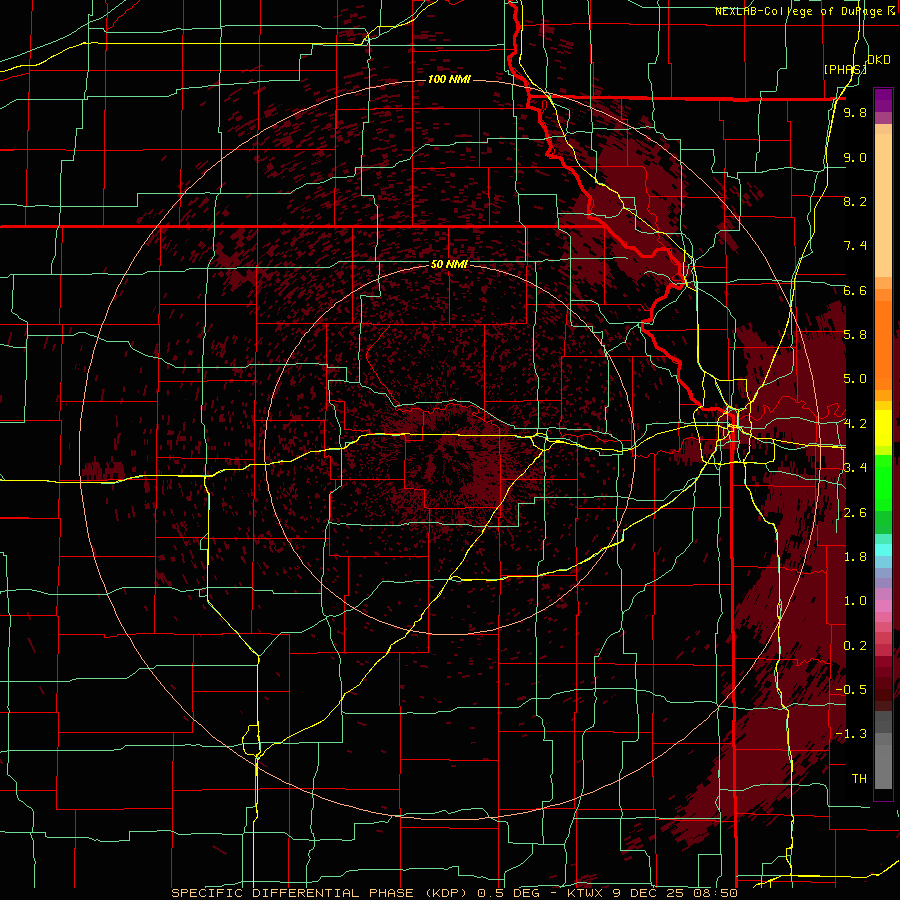The image size is (900, 900).
Task: Click the NEXLAB logo icon after DuPage
Action: [891, 11]
